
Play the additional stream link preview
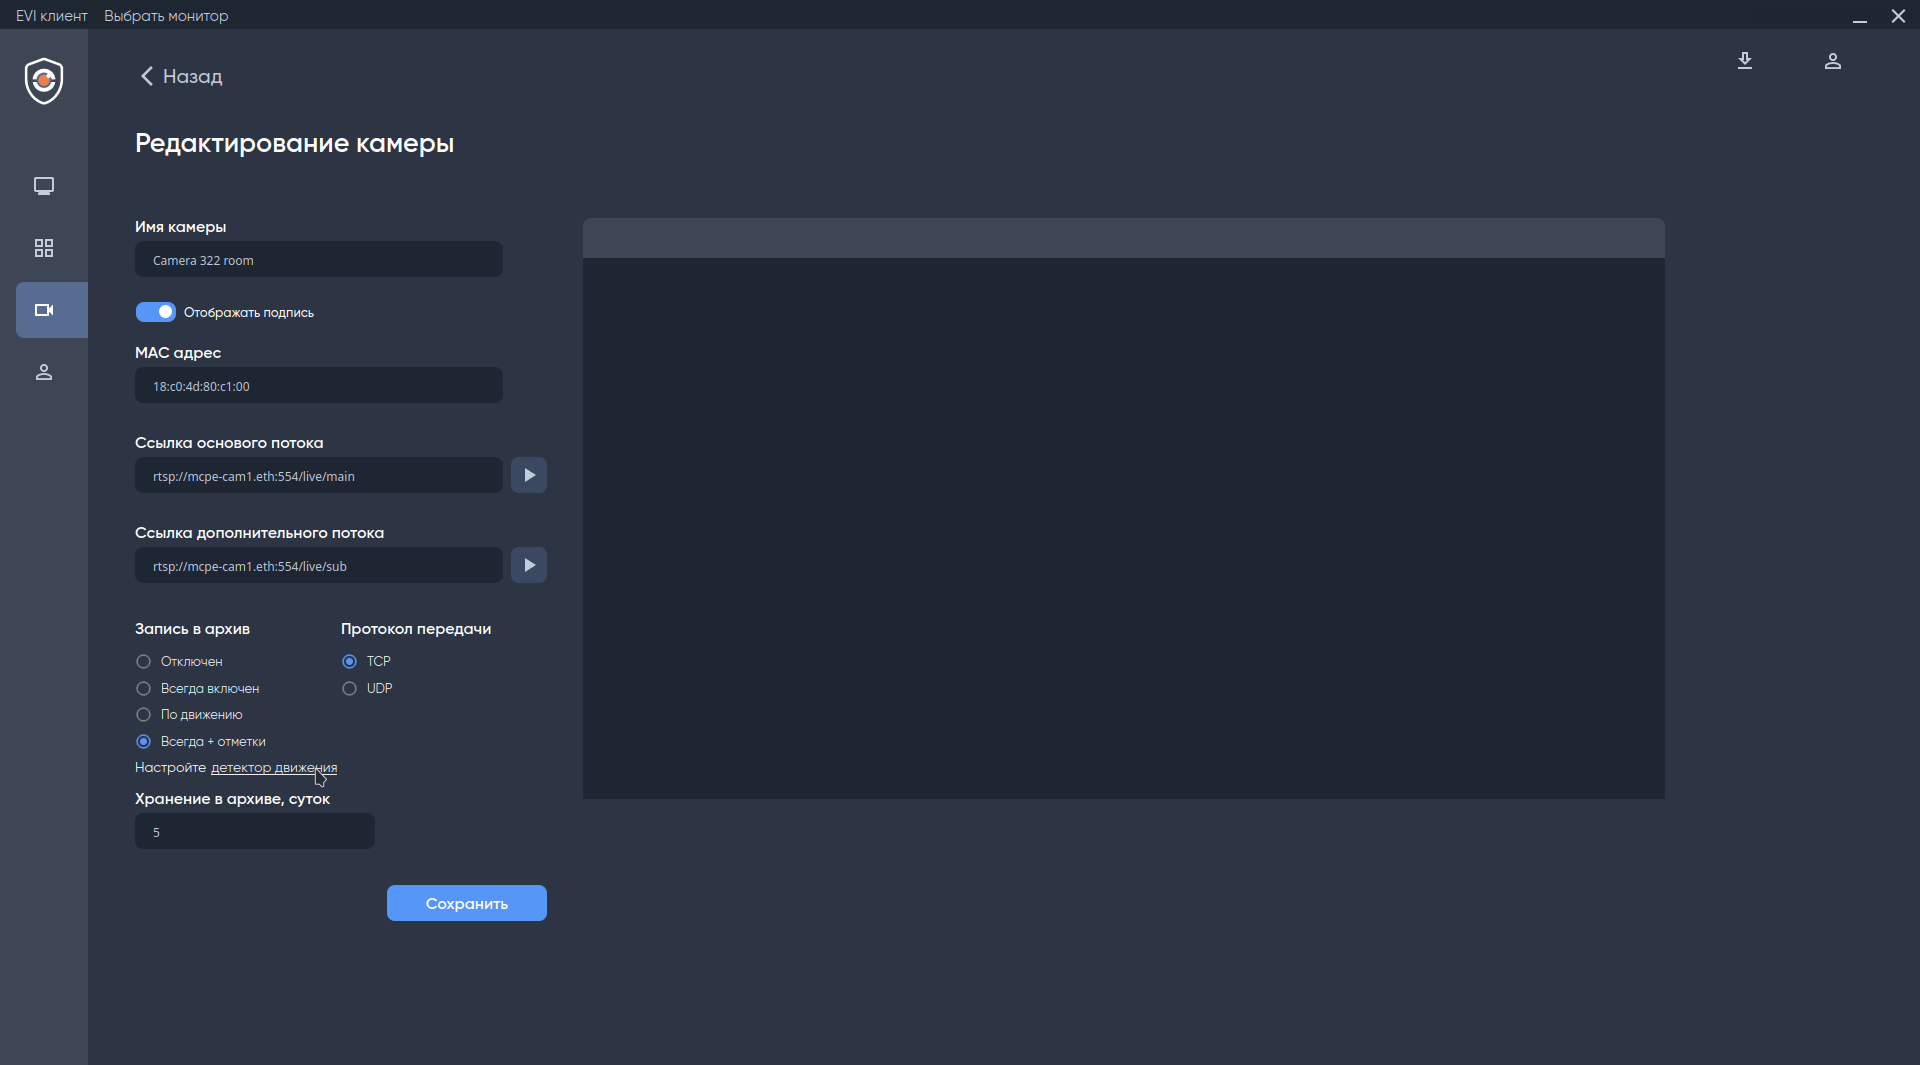click(529, 565)
